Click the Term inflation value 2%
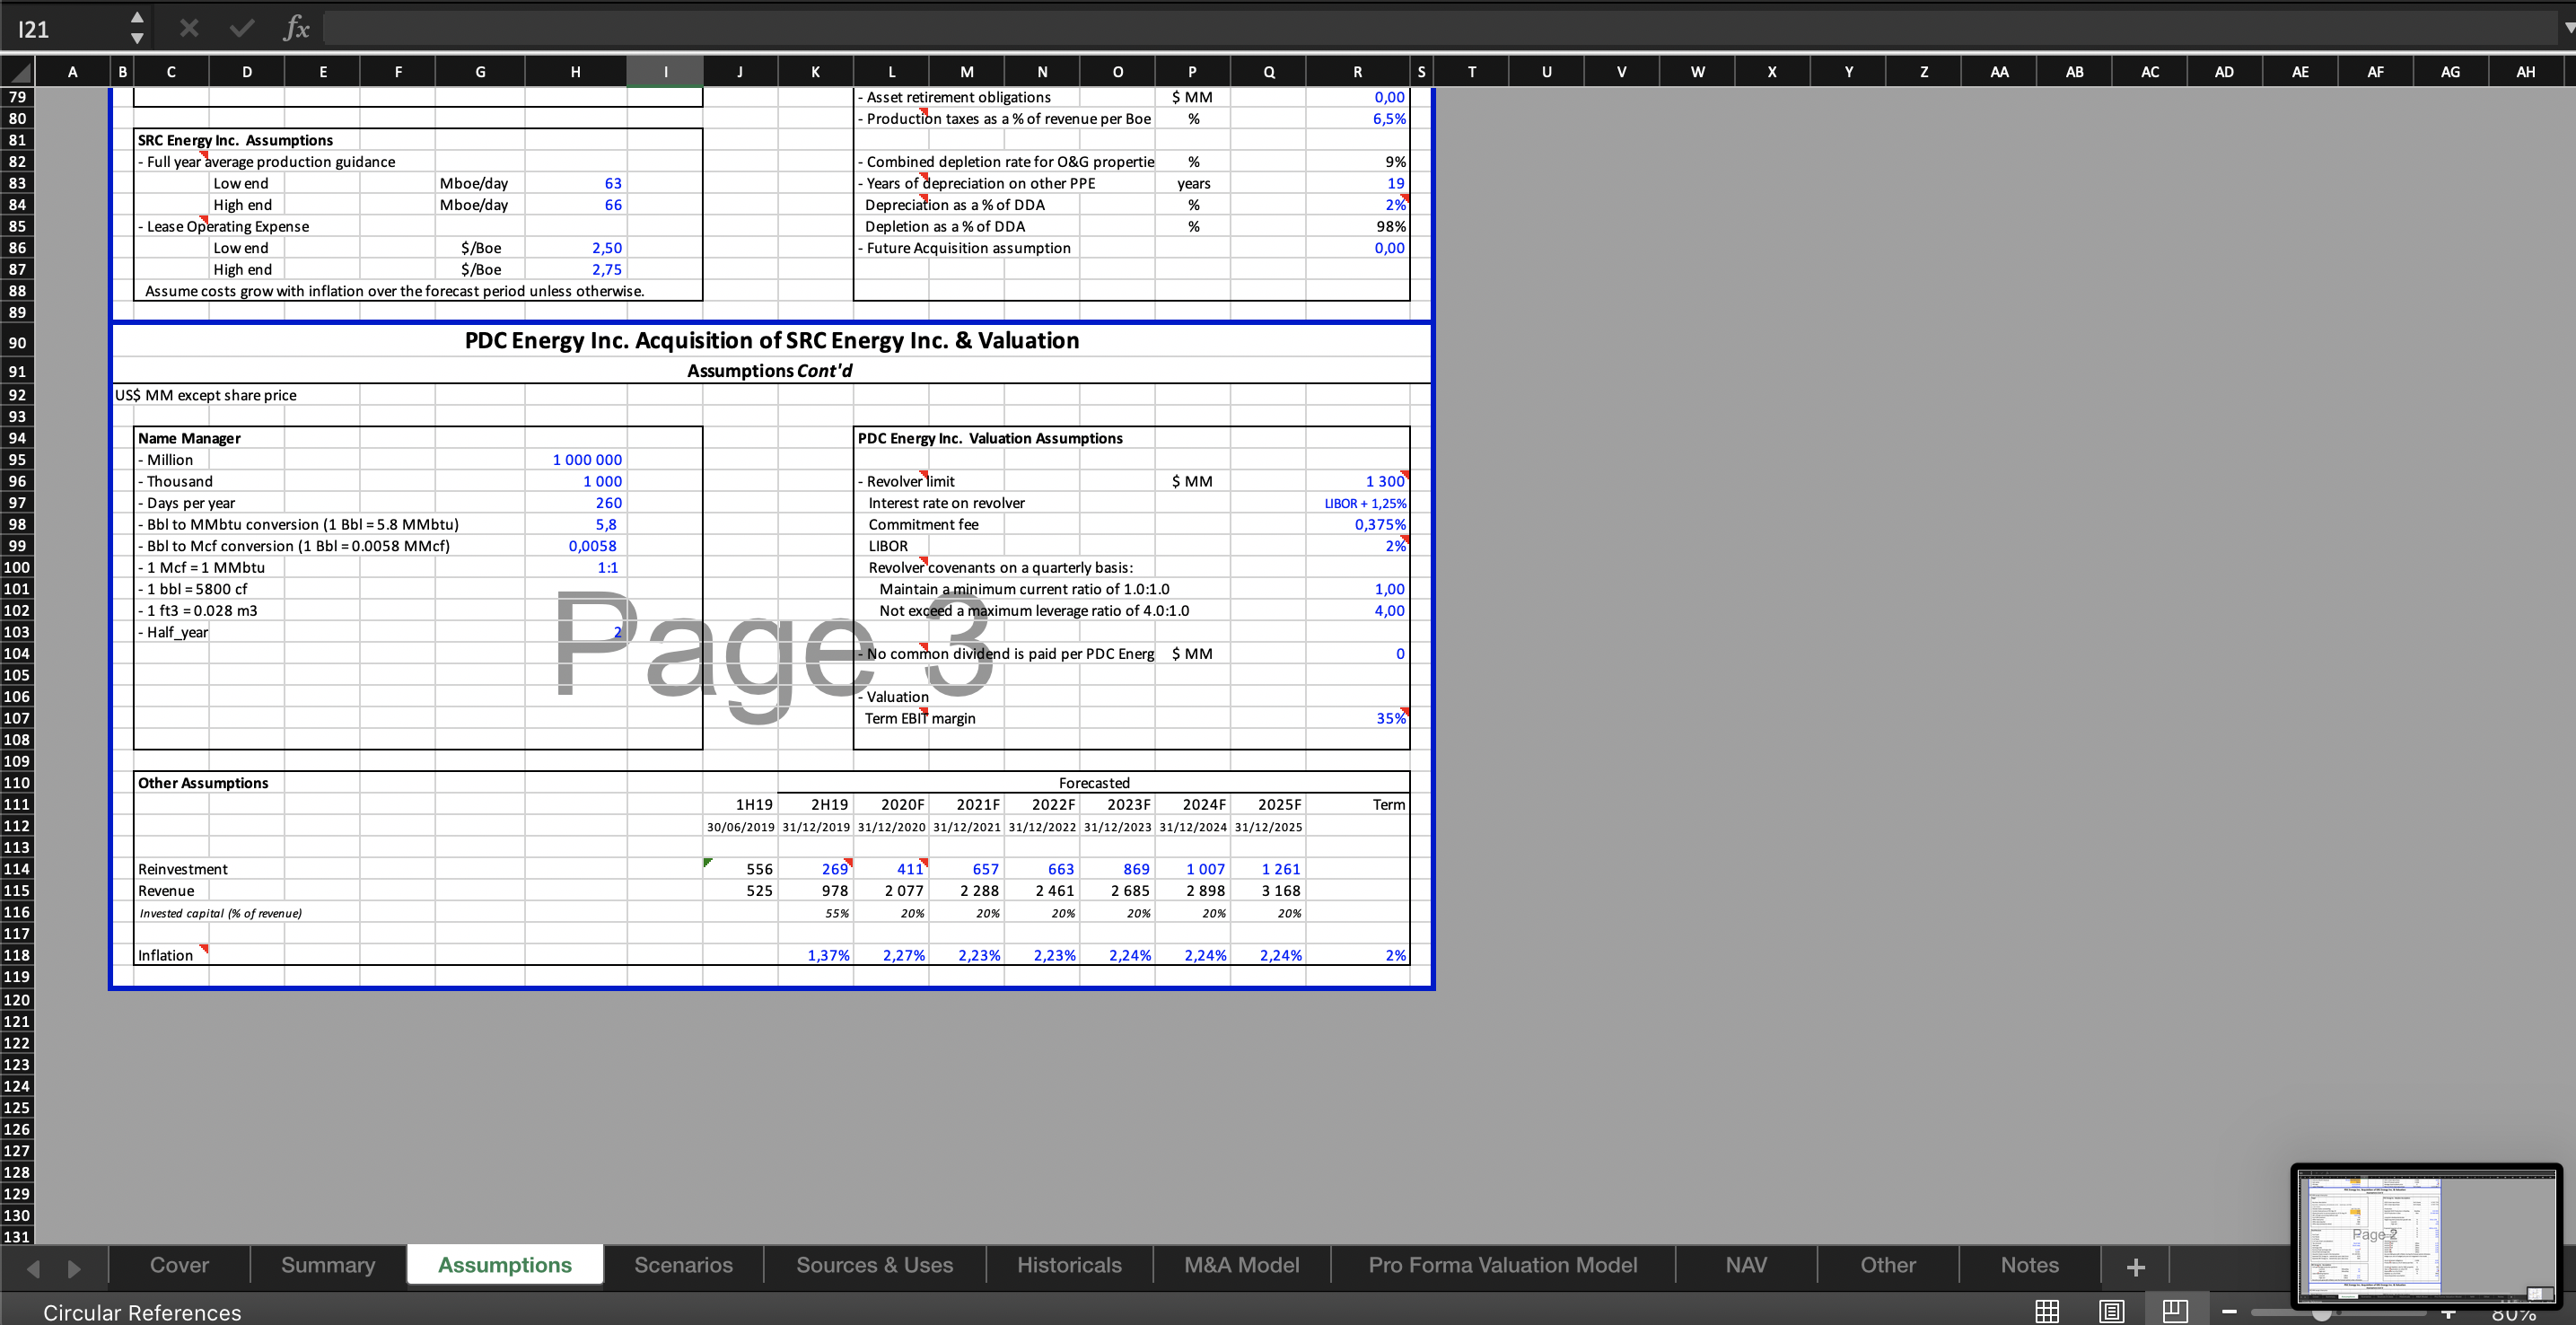The image size is (2576, 1325). (1358, 955)
